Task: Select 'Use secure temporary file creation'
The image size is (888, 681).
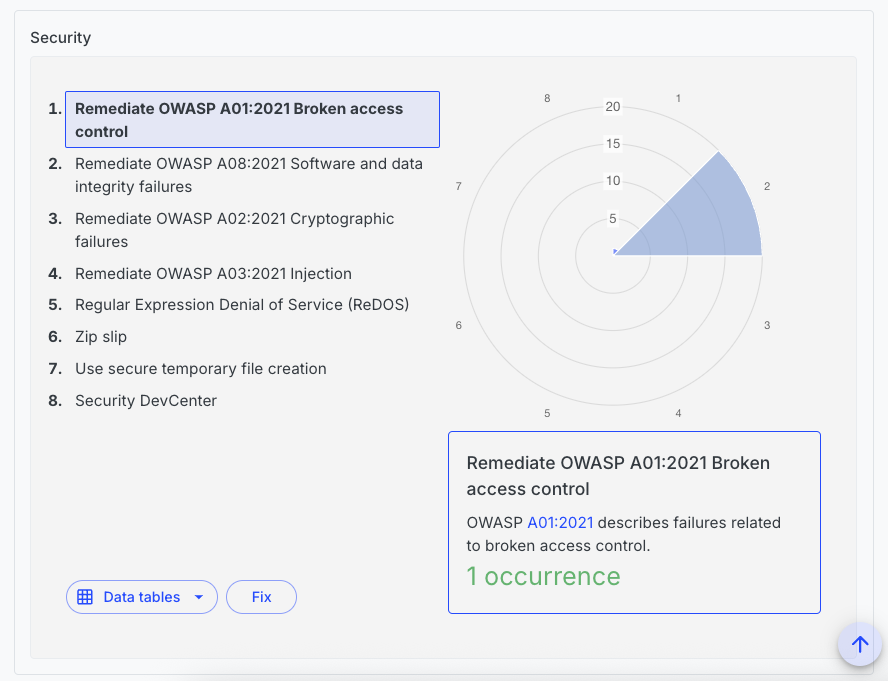Action: pyautogui.click(x=200, y=369)
